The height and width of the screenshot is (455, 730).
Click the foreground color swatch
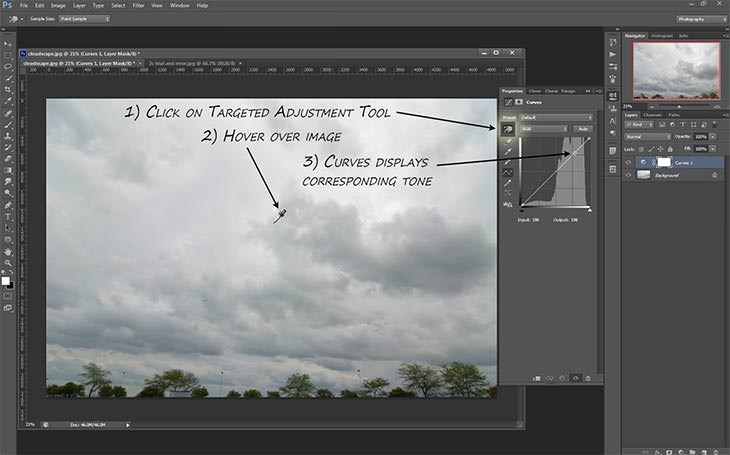pyautogui.click(x=6, y=281)
